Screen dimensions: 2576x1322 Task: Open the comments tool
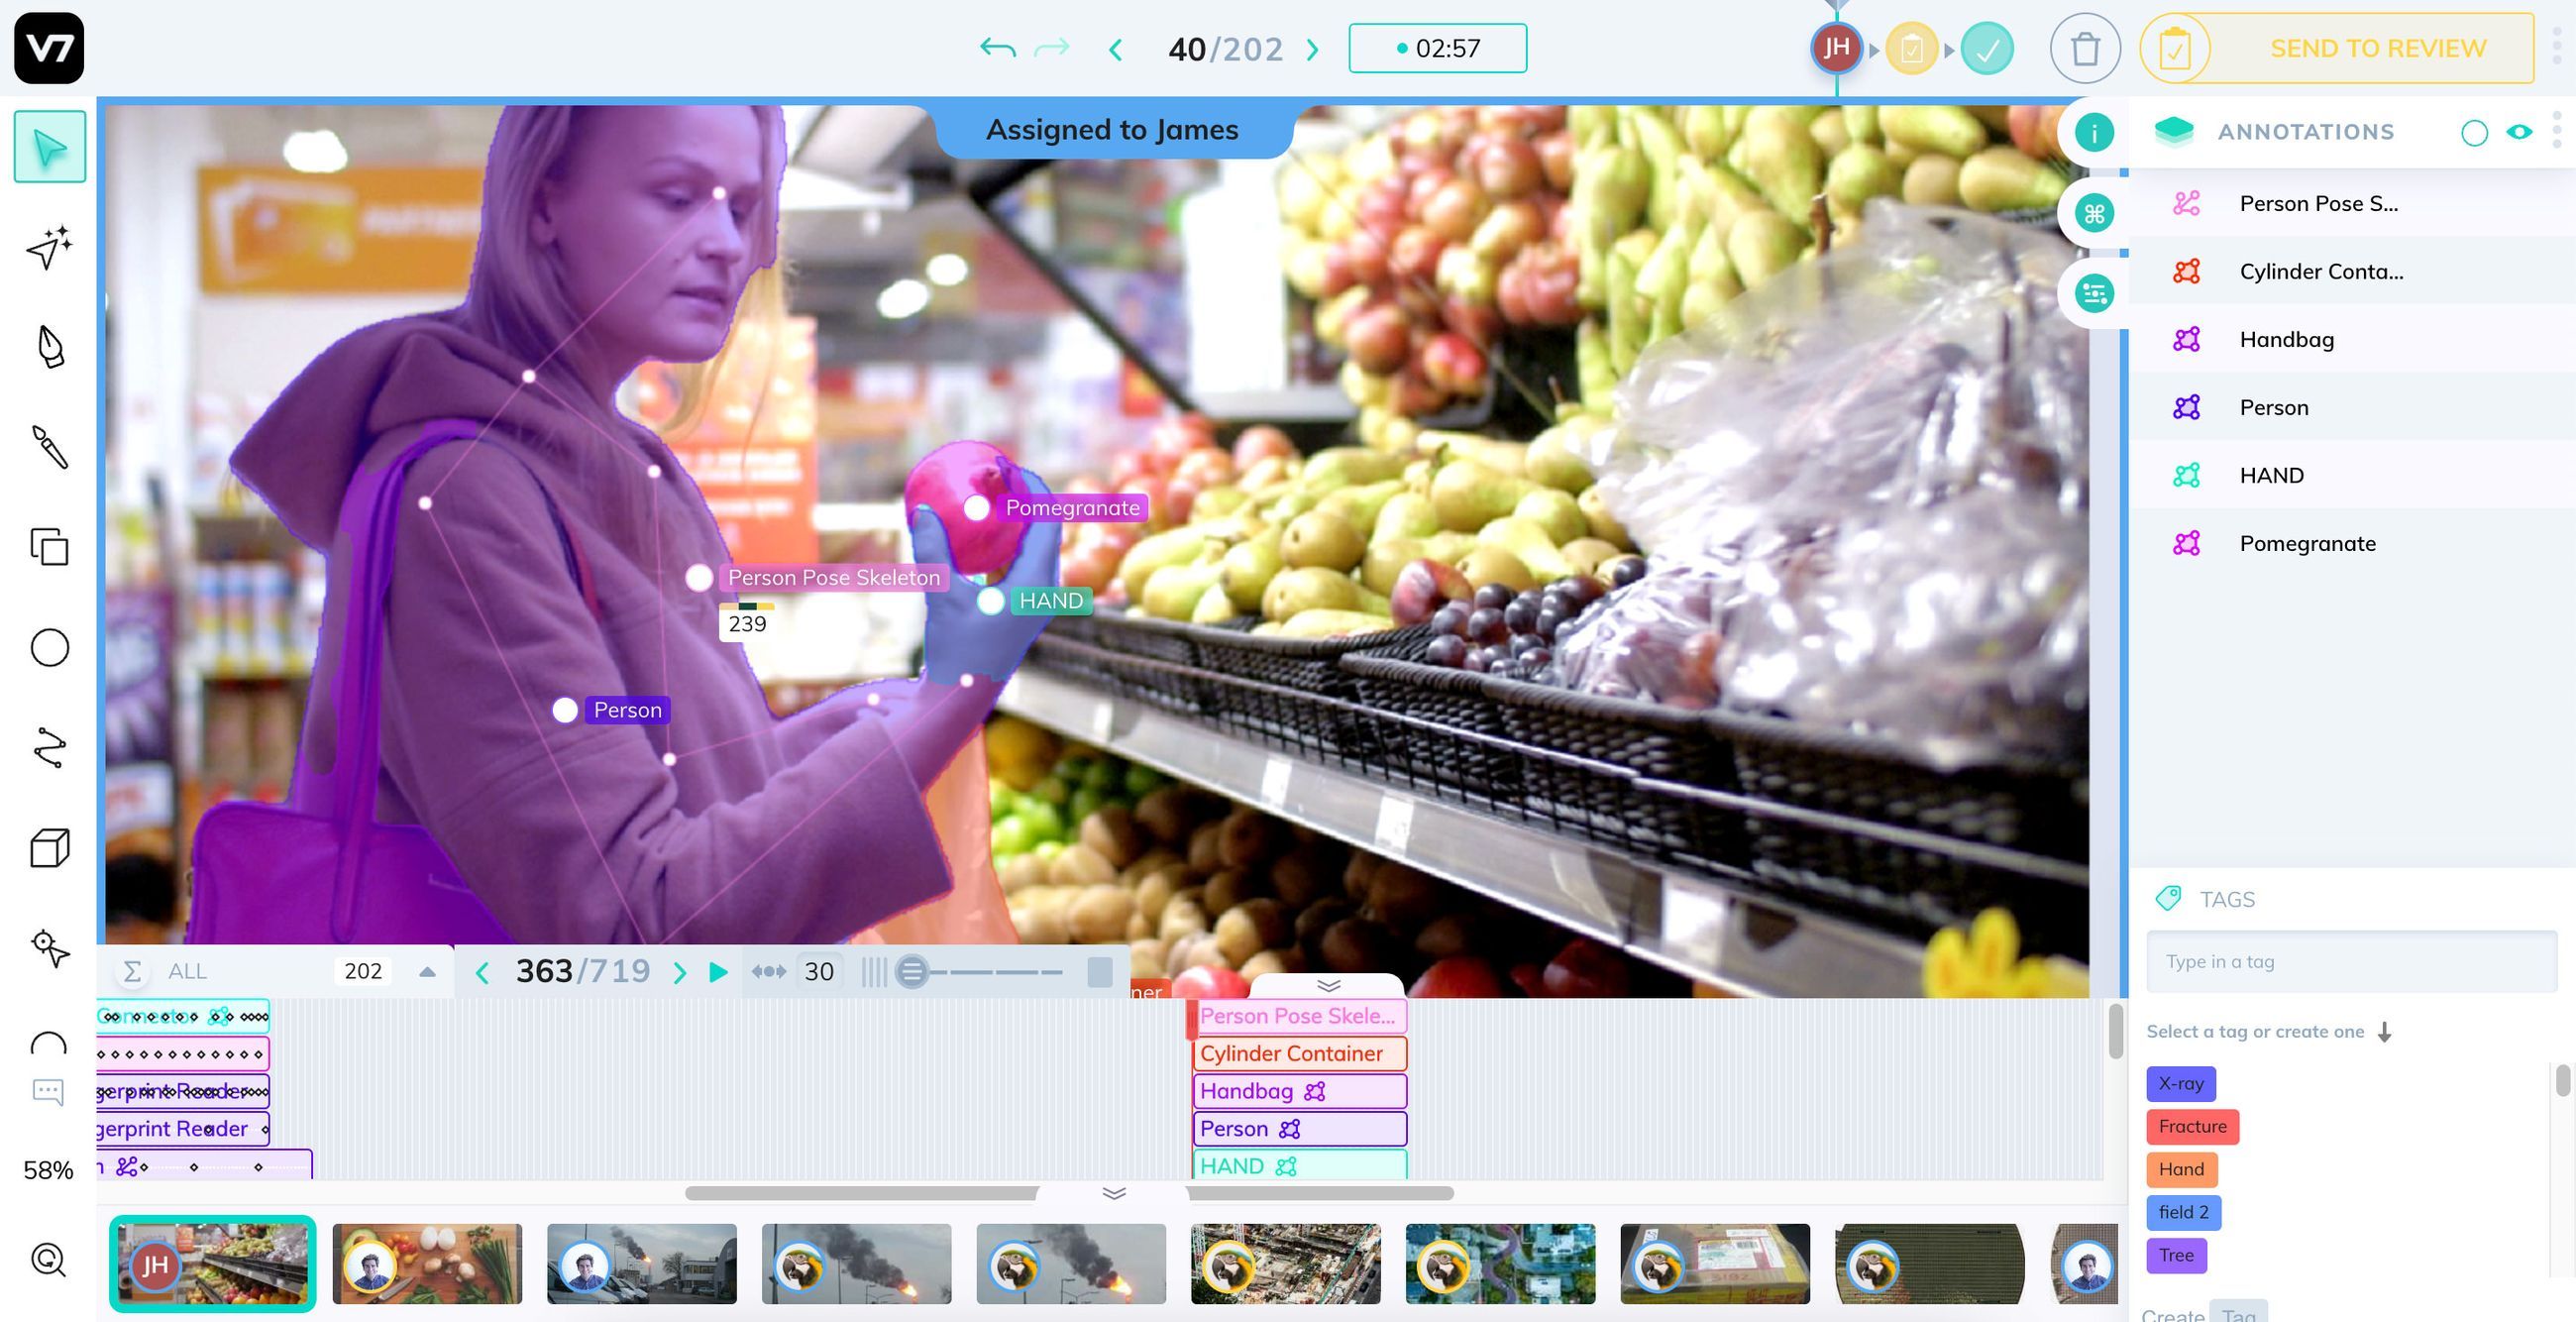click(x=47, y=1092)
